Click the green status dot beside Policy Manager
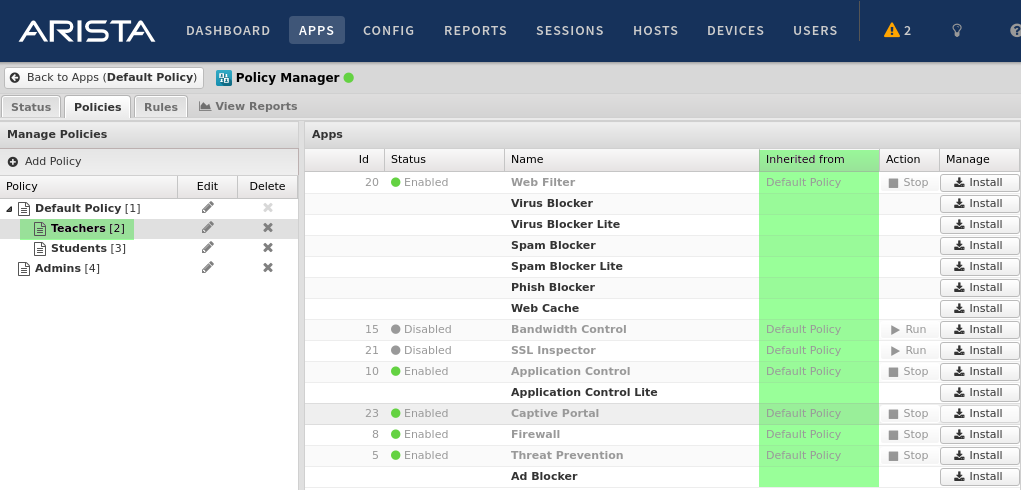This screenshot has height=490, width=1021. click(348, 78)
